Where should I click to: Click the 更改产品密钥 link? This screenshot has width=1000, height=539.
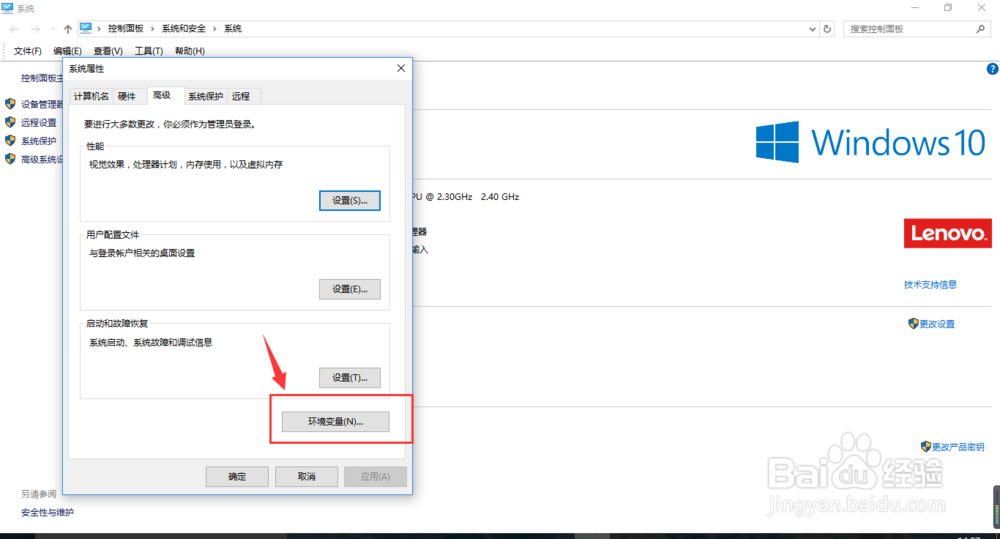[958, 447]
